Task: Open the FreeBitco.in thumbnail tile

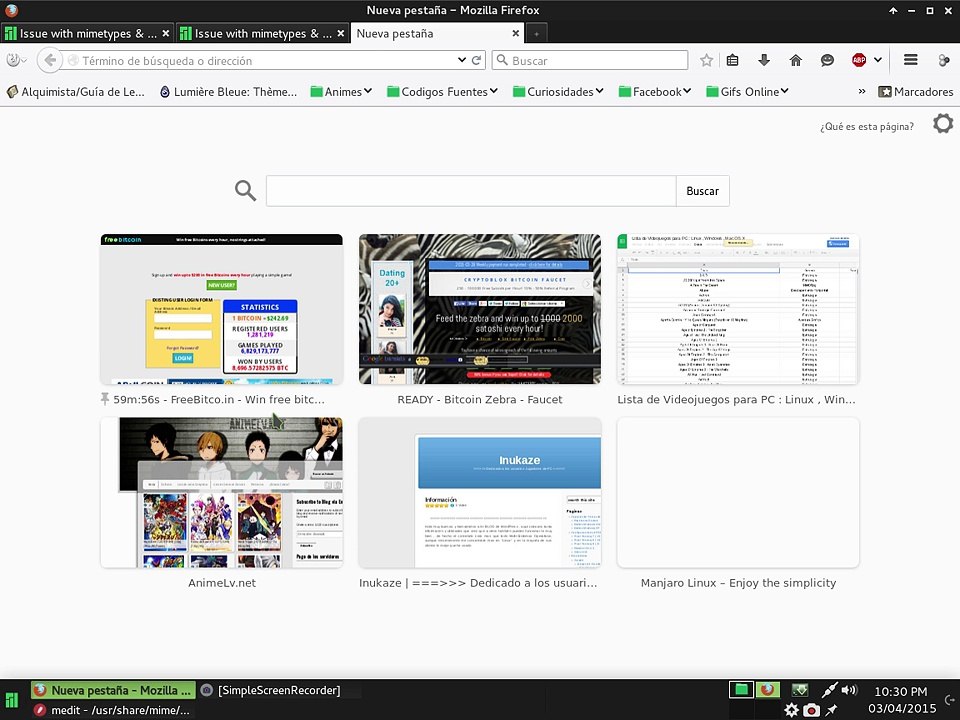Action: [222, 309]
